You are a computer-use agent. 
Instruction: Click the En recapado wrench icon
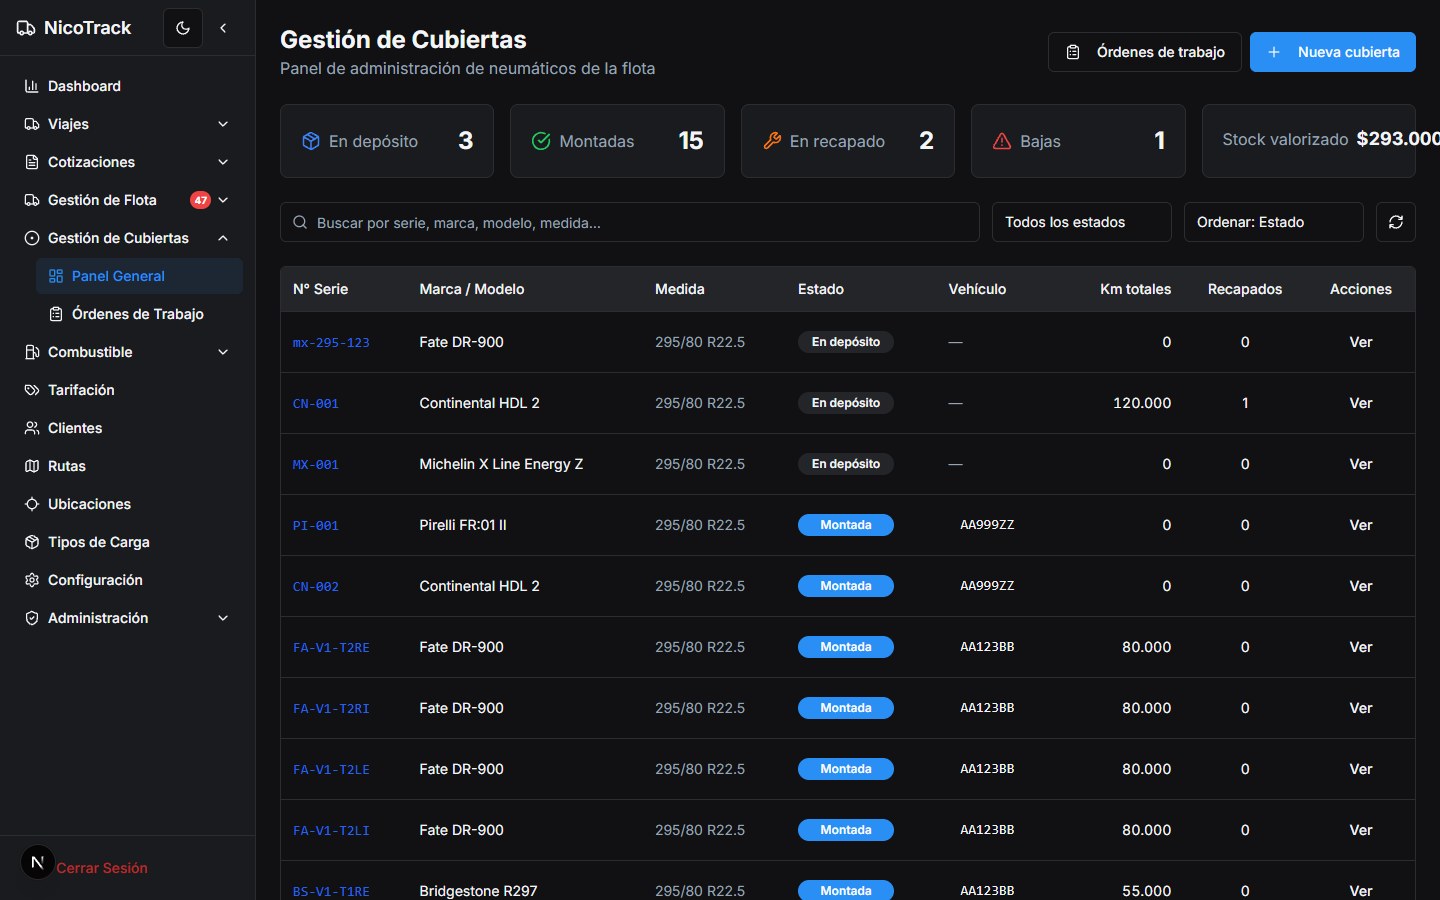772,141
